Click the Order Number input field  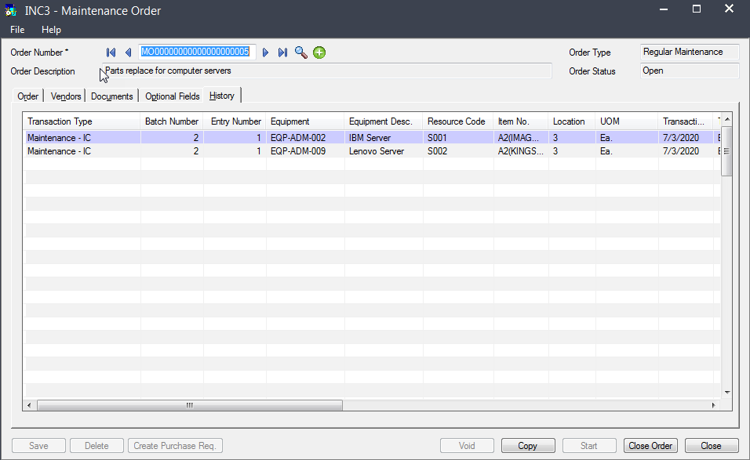[x=197, y=52]
